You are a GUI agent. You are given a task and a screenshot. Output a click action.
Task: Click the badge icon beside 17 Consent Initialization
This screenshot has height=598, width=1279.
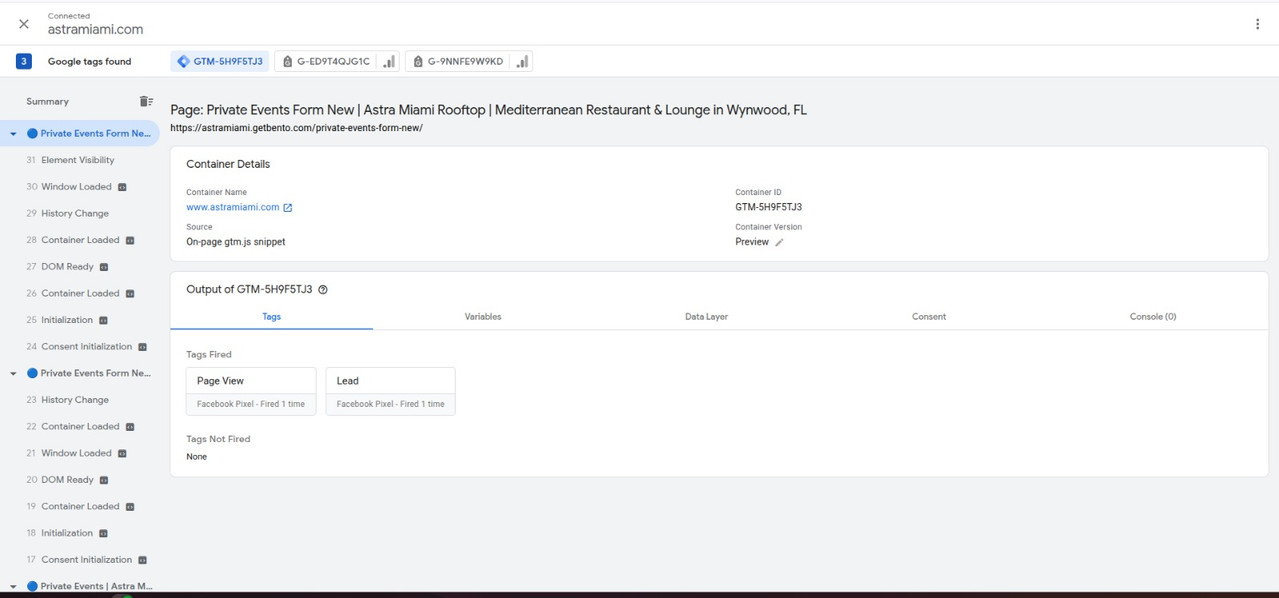(x=142, y=560)
